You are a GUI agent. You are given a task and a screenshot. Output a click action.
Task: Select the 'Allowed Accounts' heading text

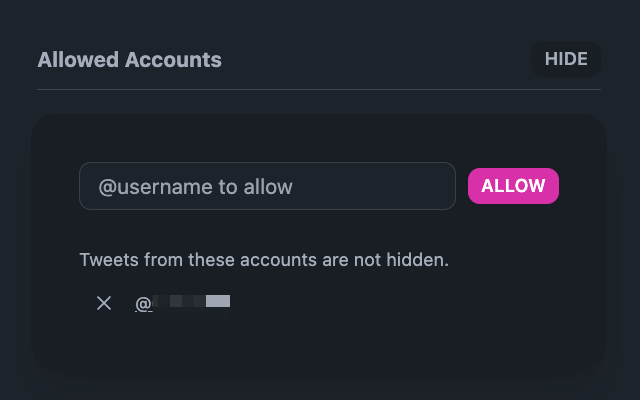click(x=129, y=60)
